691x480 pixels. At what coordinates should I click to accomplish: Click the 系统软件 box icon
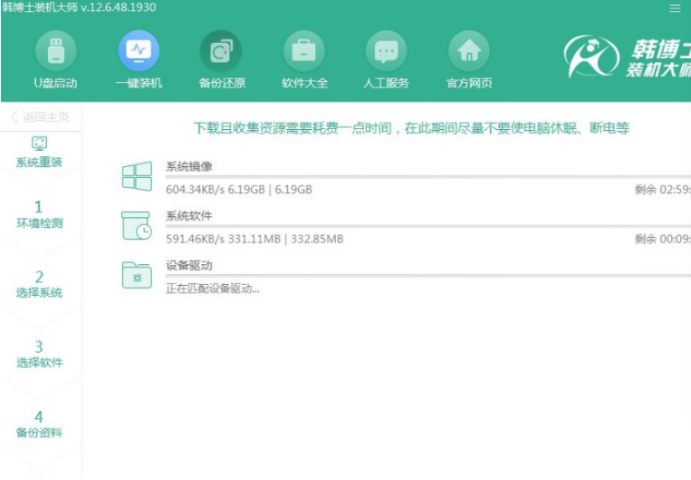pyautogui.click(x=136, y=226)
